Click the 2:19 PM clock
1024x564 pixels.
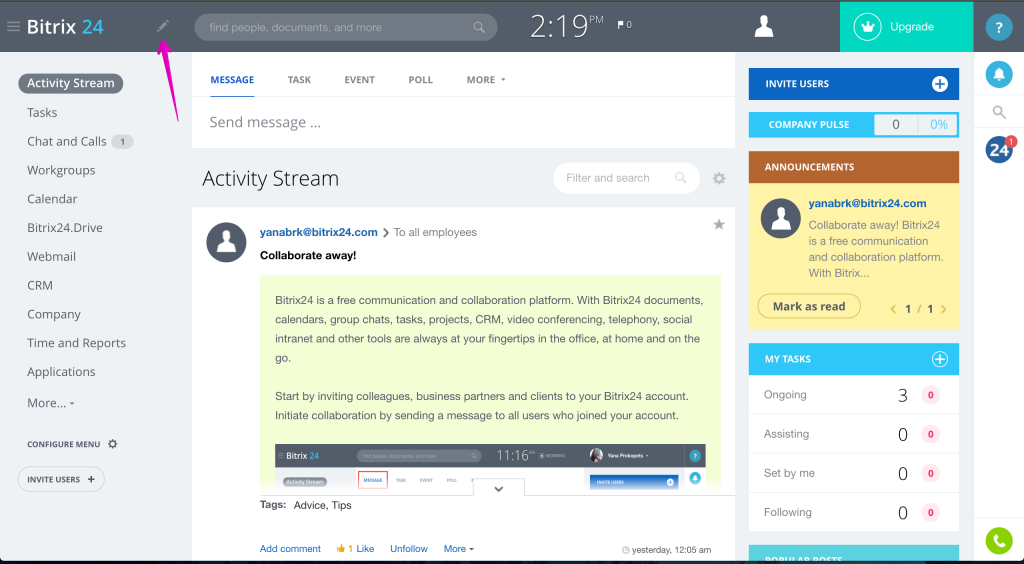tap(566, 27)
